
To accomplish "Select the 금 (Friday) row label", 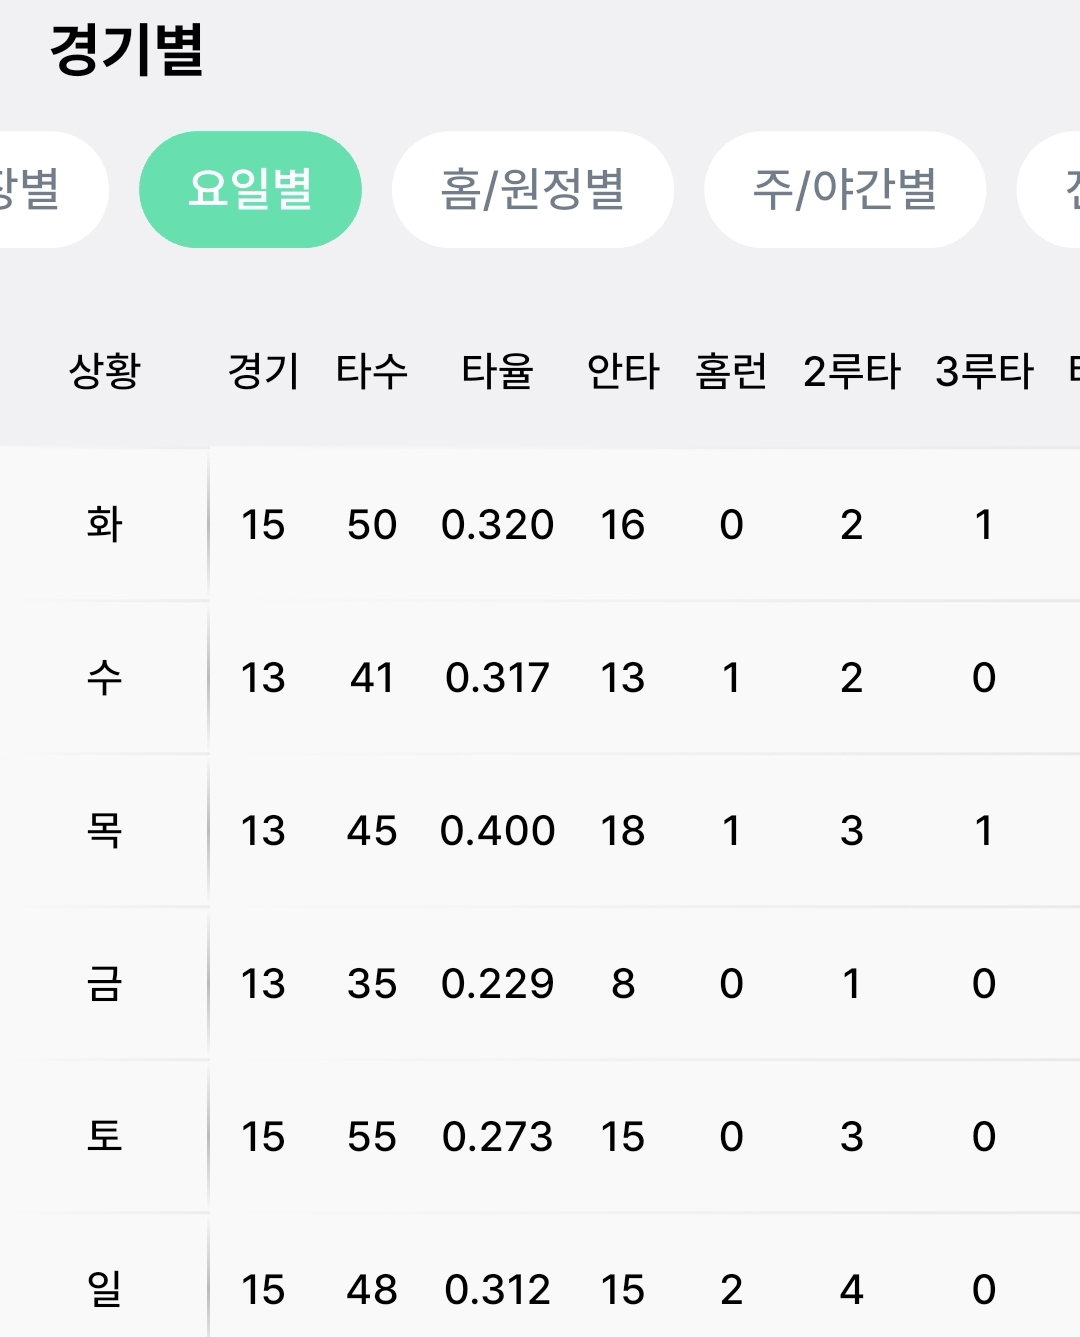I will [105, 983].
